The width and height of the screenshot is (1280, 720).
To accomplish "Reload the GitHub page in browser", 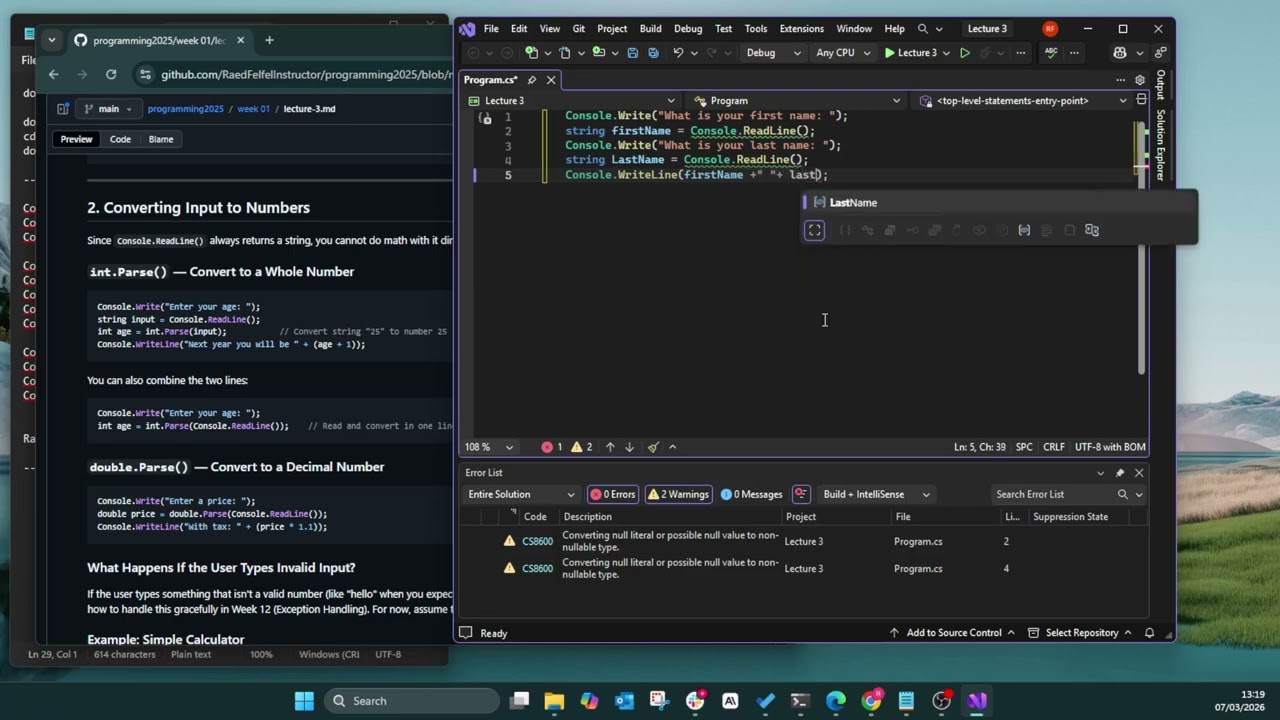I will [111, 74].
